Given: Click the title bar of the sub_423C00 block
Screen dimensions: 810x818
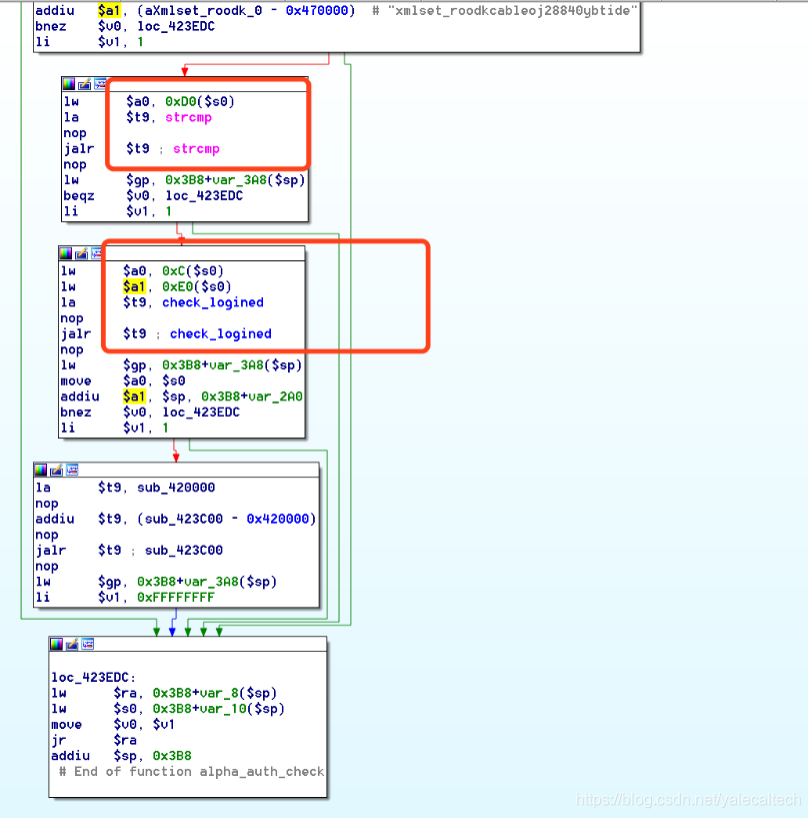Looking at the screenshot, I should pyautogui.click(x=176, y=470).
